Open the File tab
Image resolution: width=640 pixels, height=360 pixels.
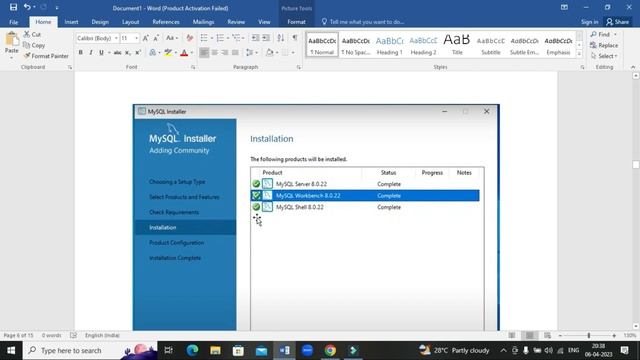[13, 22]
